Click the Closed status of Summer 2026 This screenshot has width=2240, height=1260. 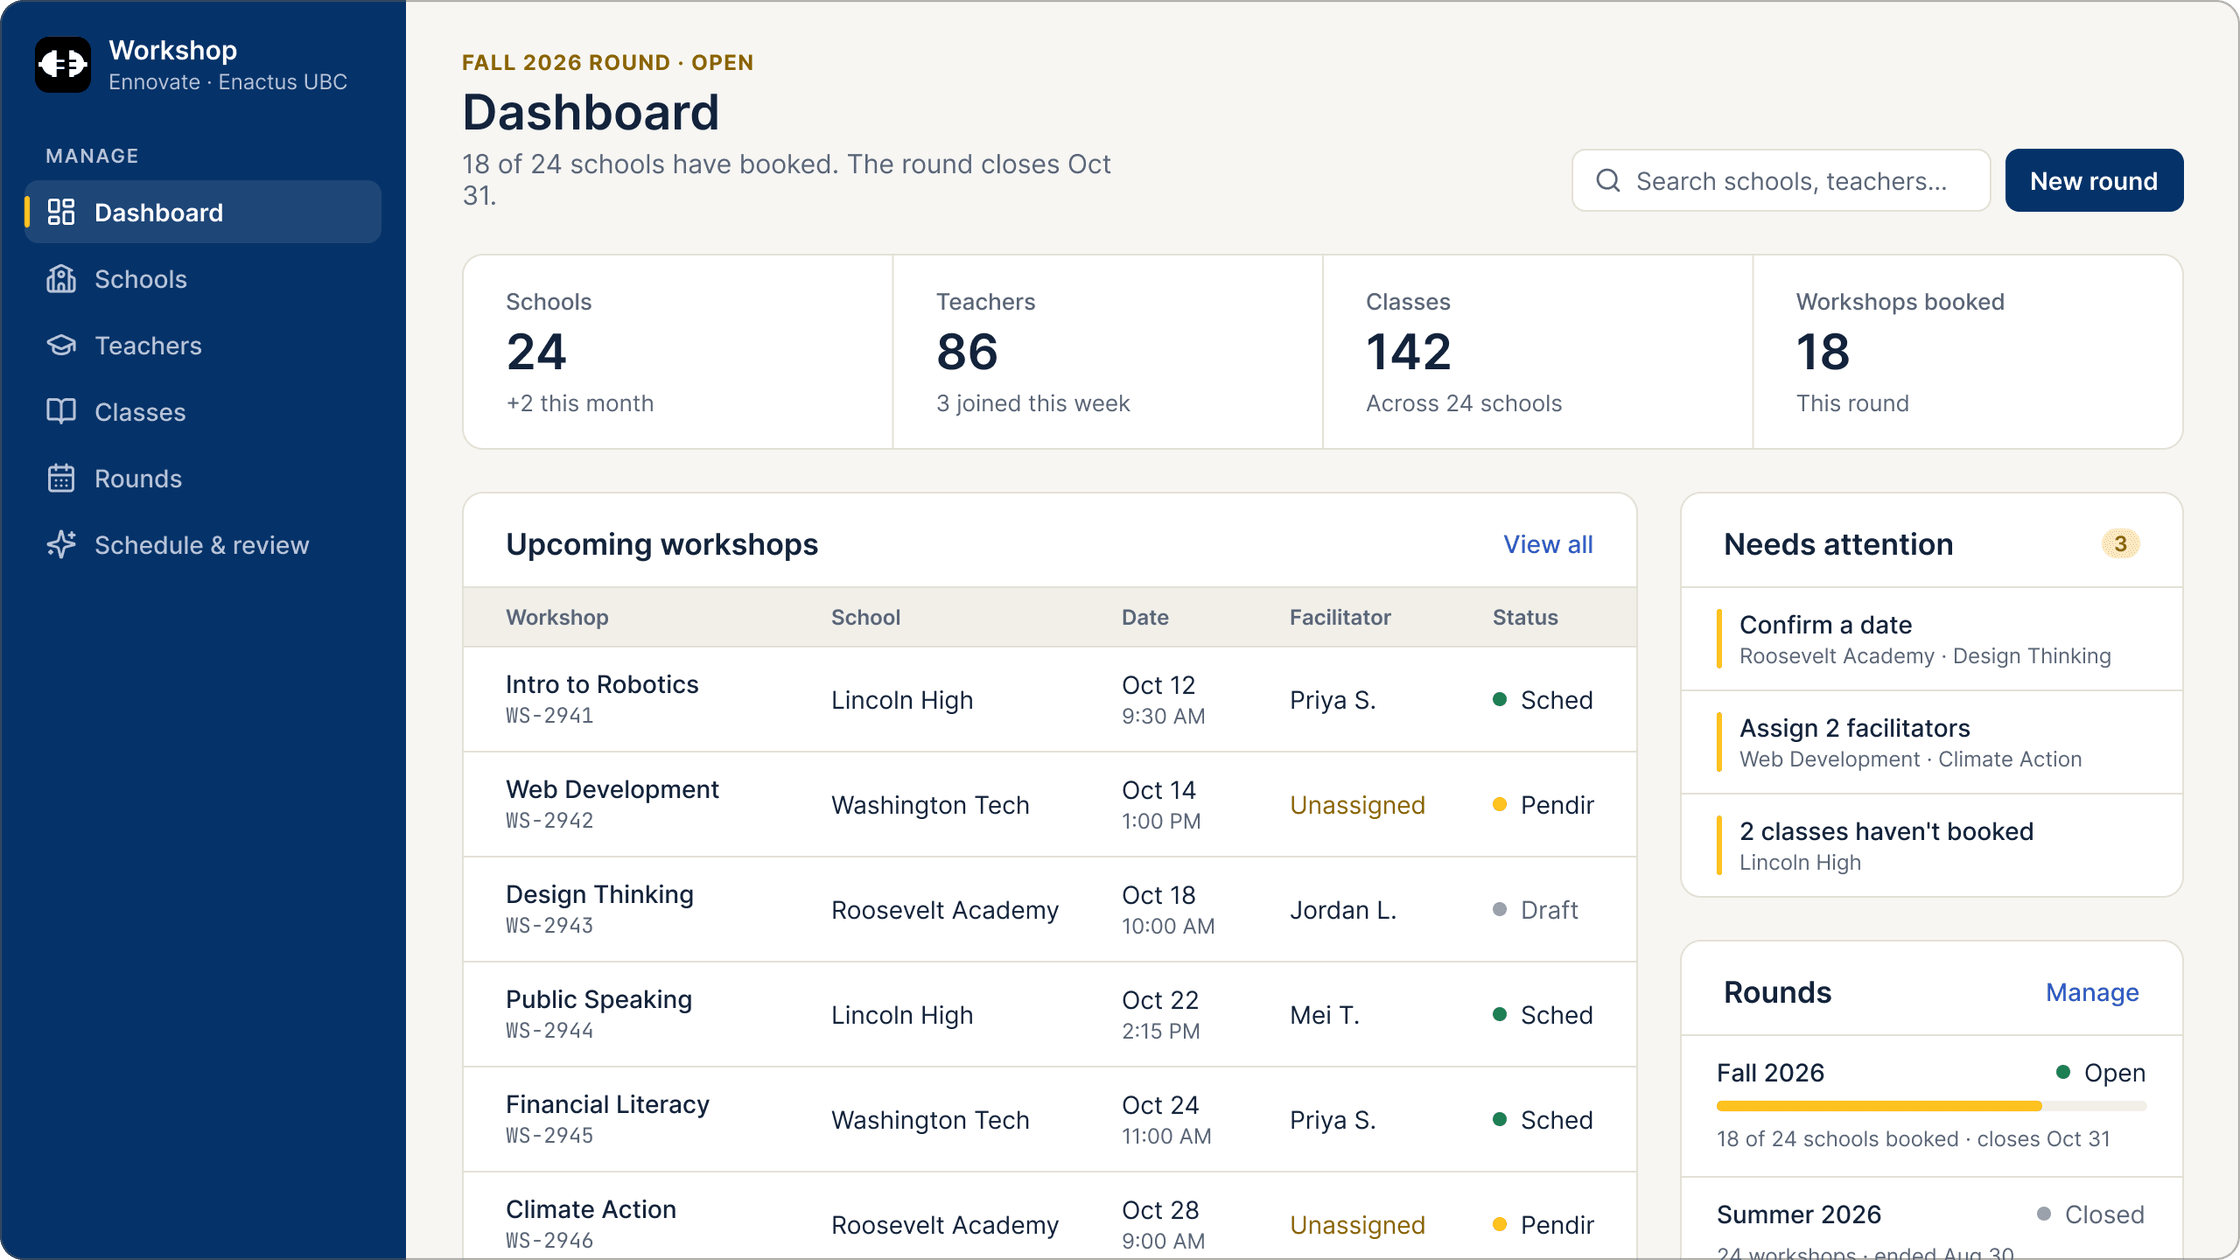2090,1214
